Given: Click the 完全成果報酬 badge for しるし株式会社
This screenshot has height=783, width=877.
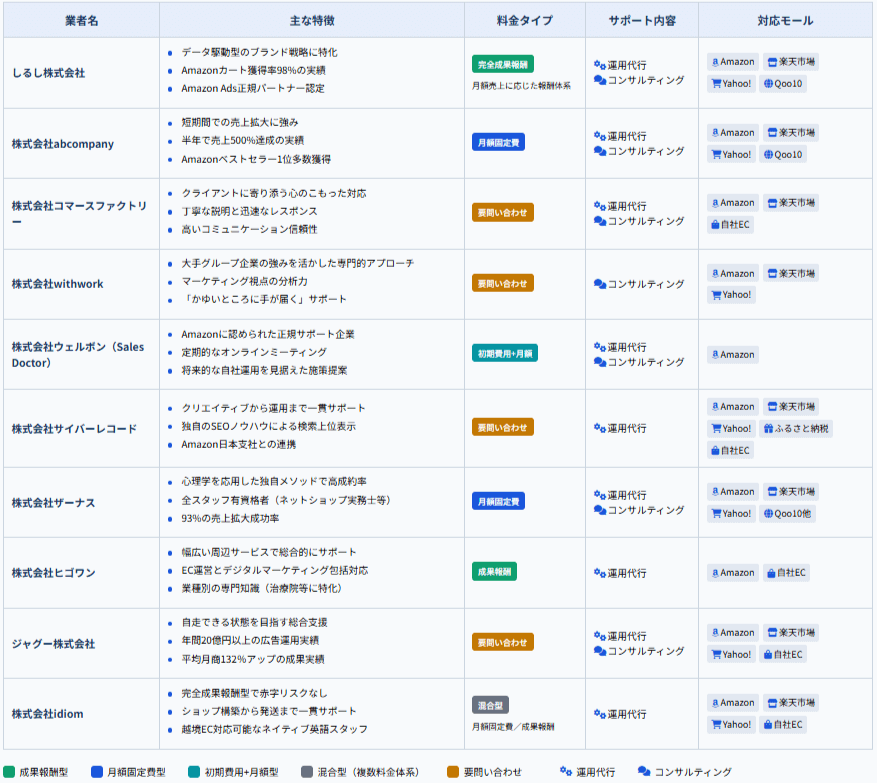Looking at the screenshot, I should click(x=502, y=64).
